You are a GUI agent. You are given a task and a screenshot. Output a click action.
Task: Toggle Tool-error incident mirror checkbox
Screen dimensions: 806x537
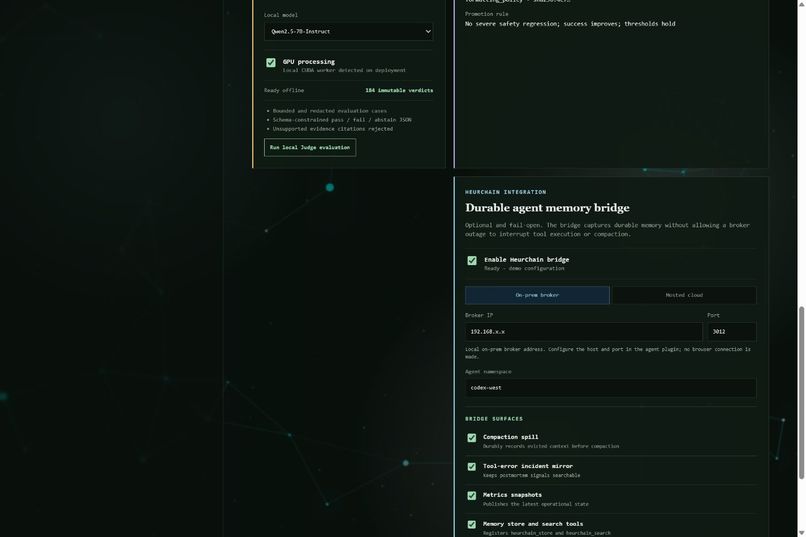coord(472,467)
